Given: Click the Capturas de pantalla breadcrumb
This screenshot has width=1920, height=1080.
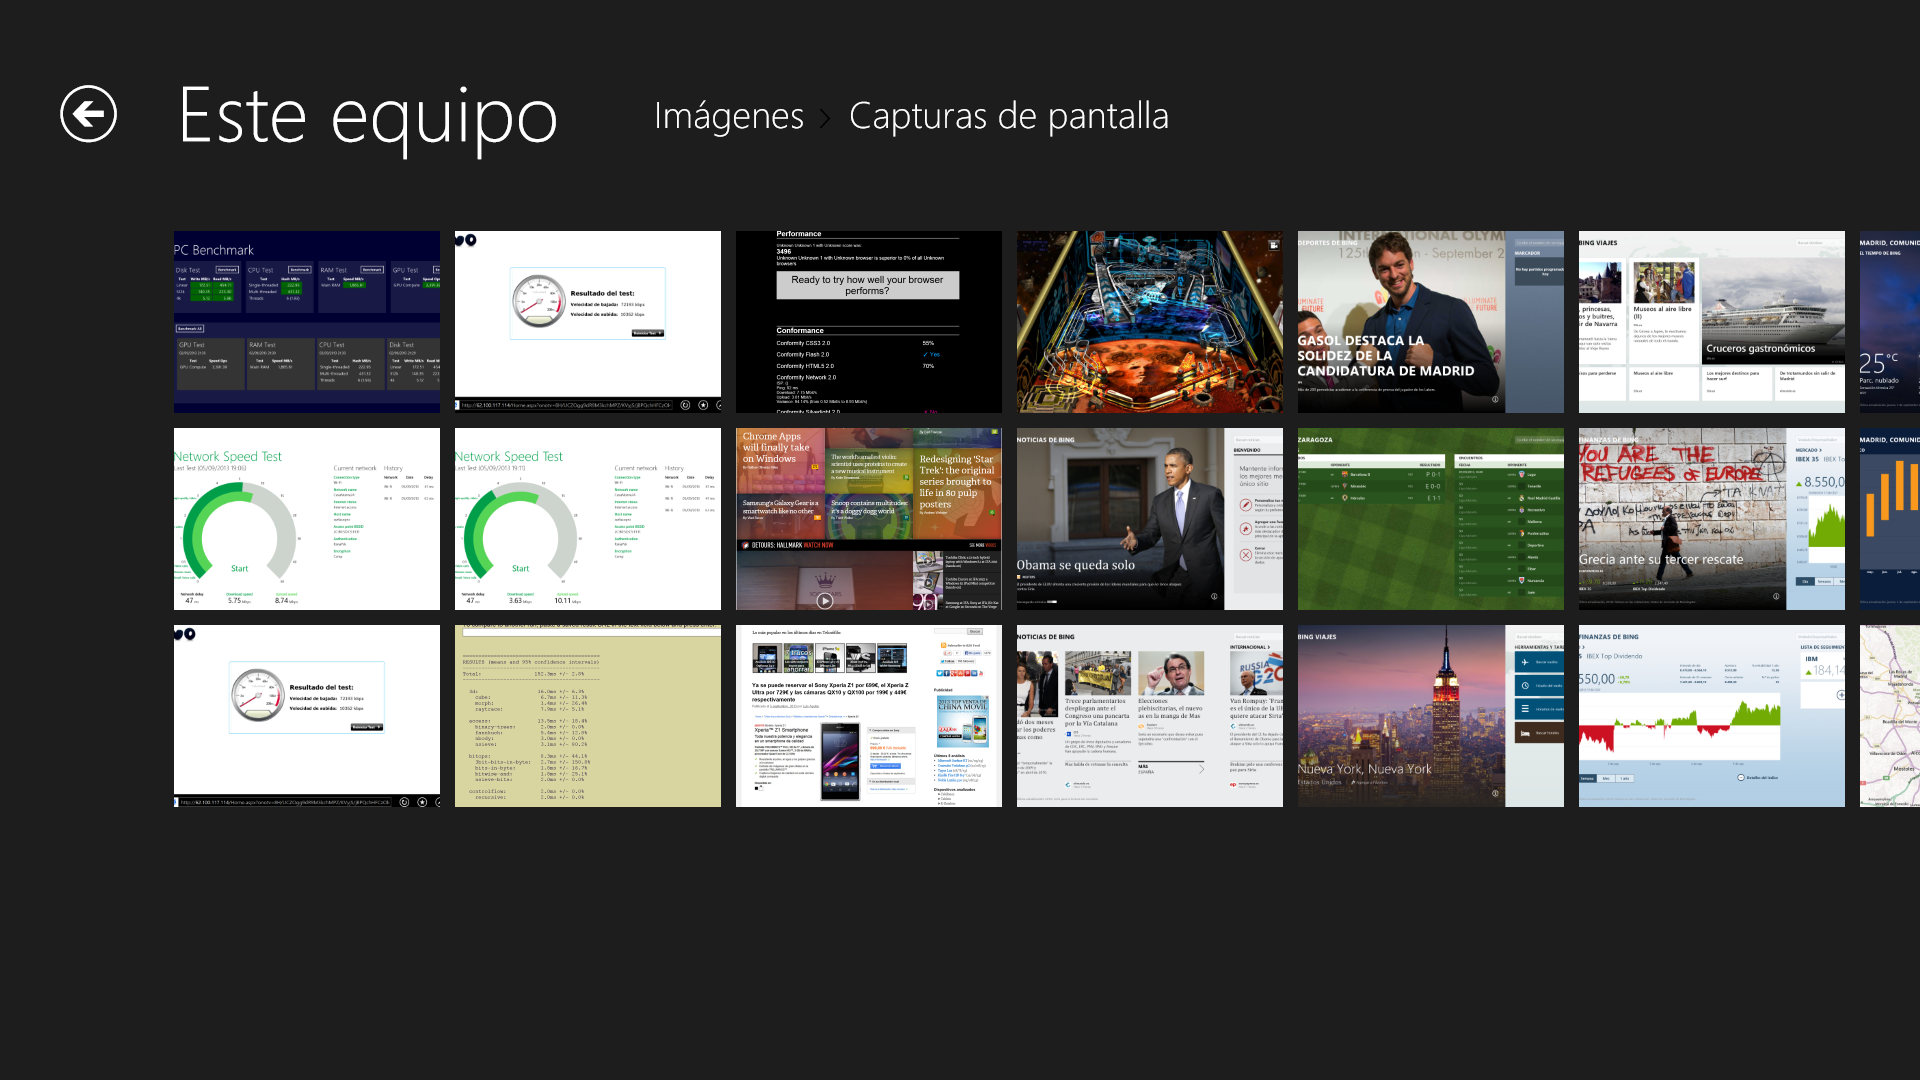Looking at the screenshot, I should pos(1008,116).
